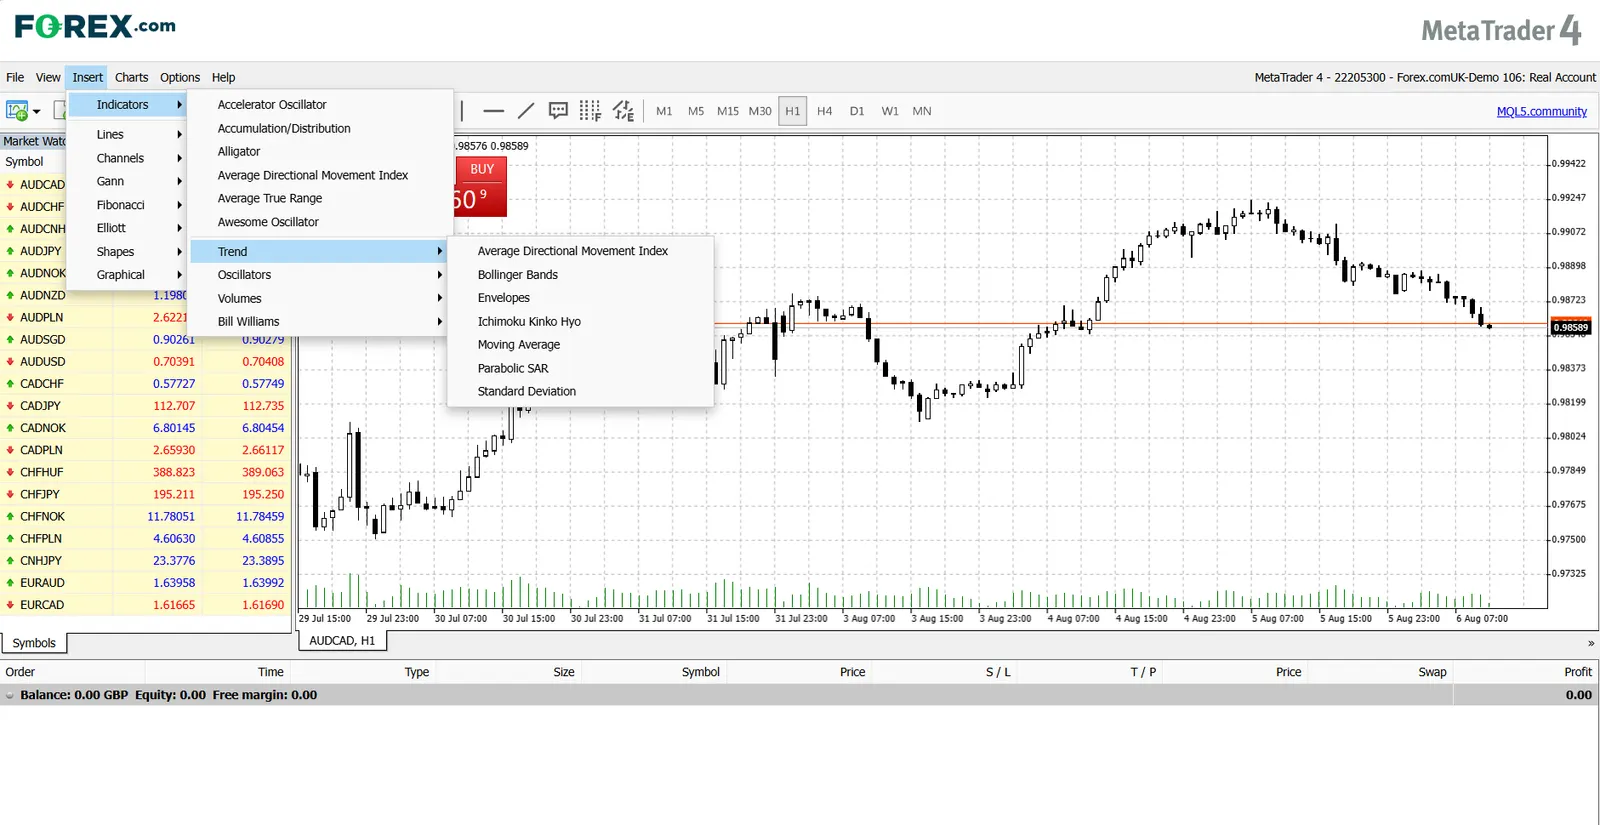Click the red down arrow beside CHFHUF
This screenshot has height=825, width=1600.
(10, 472)
